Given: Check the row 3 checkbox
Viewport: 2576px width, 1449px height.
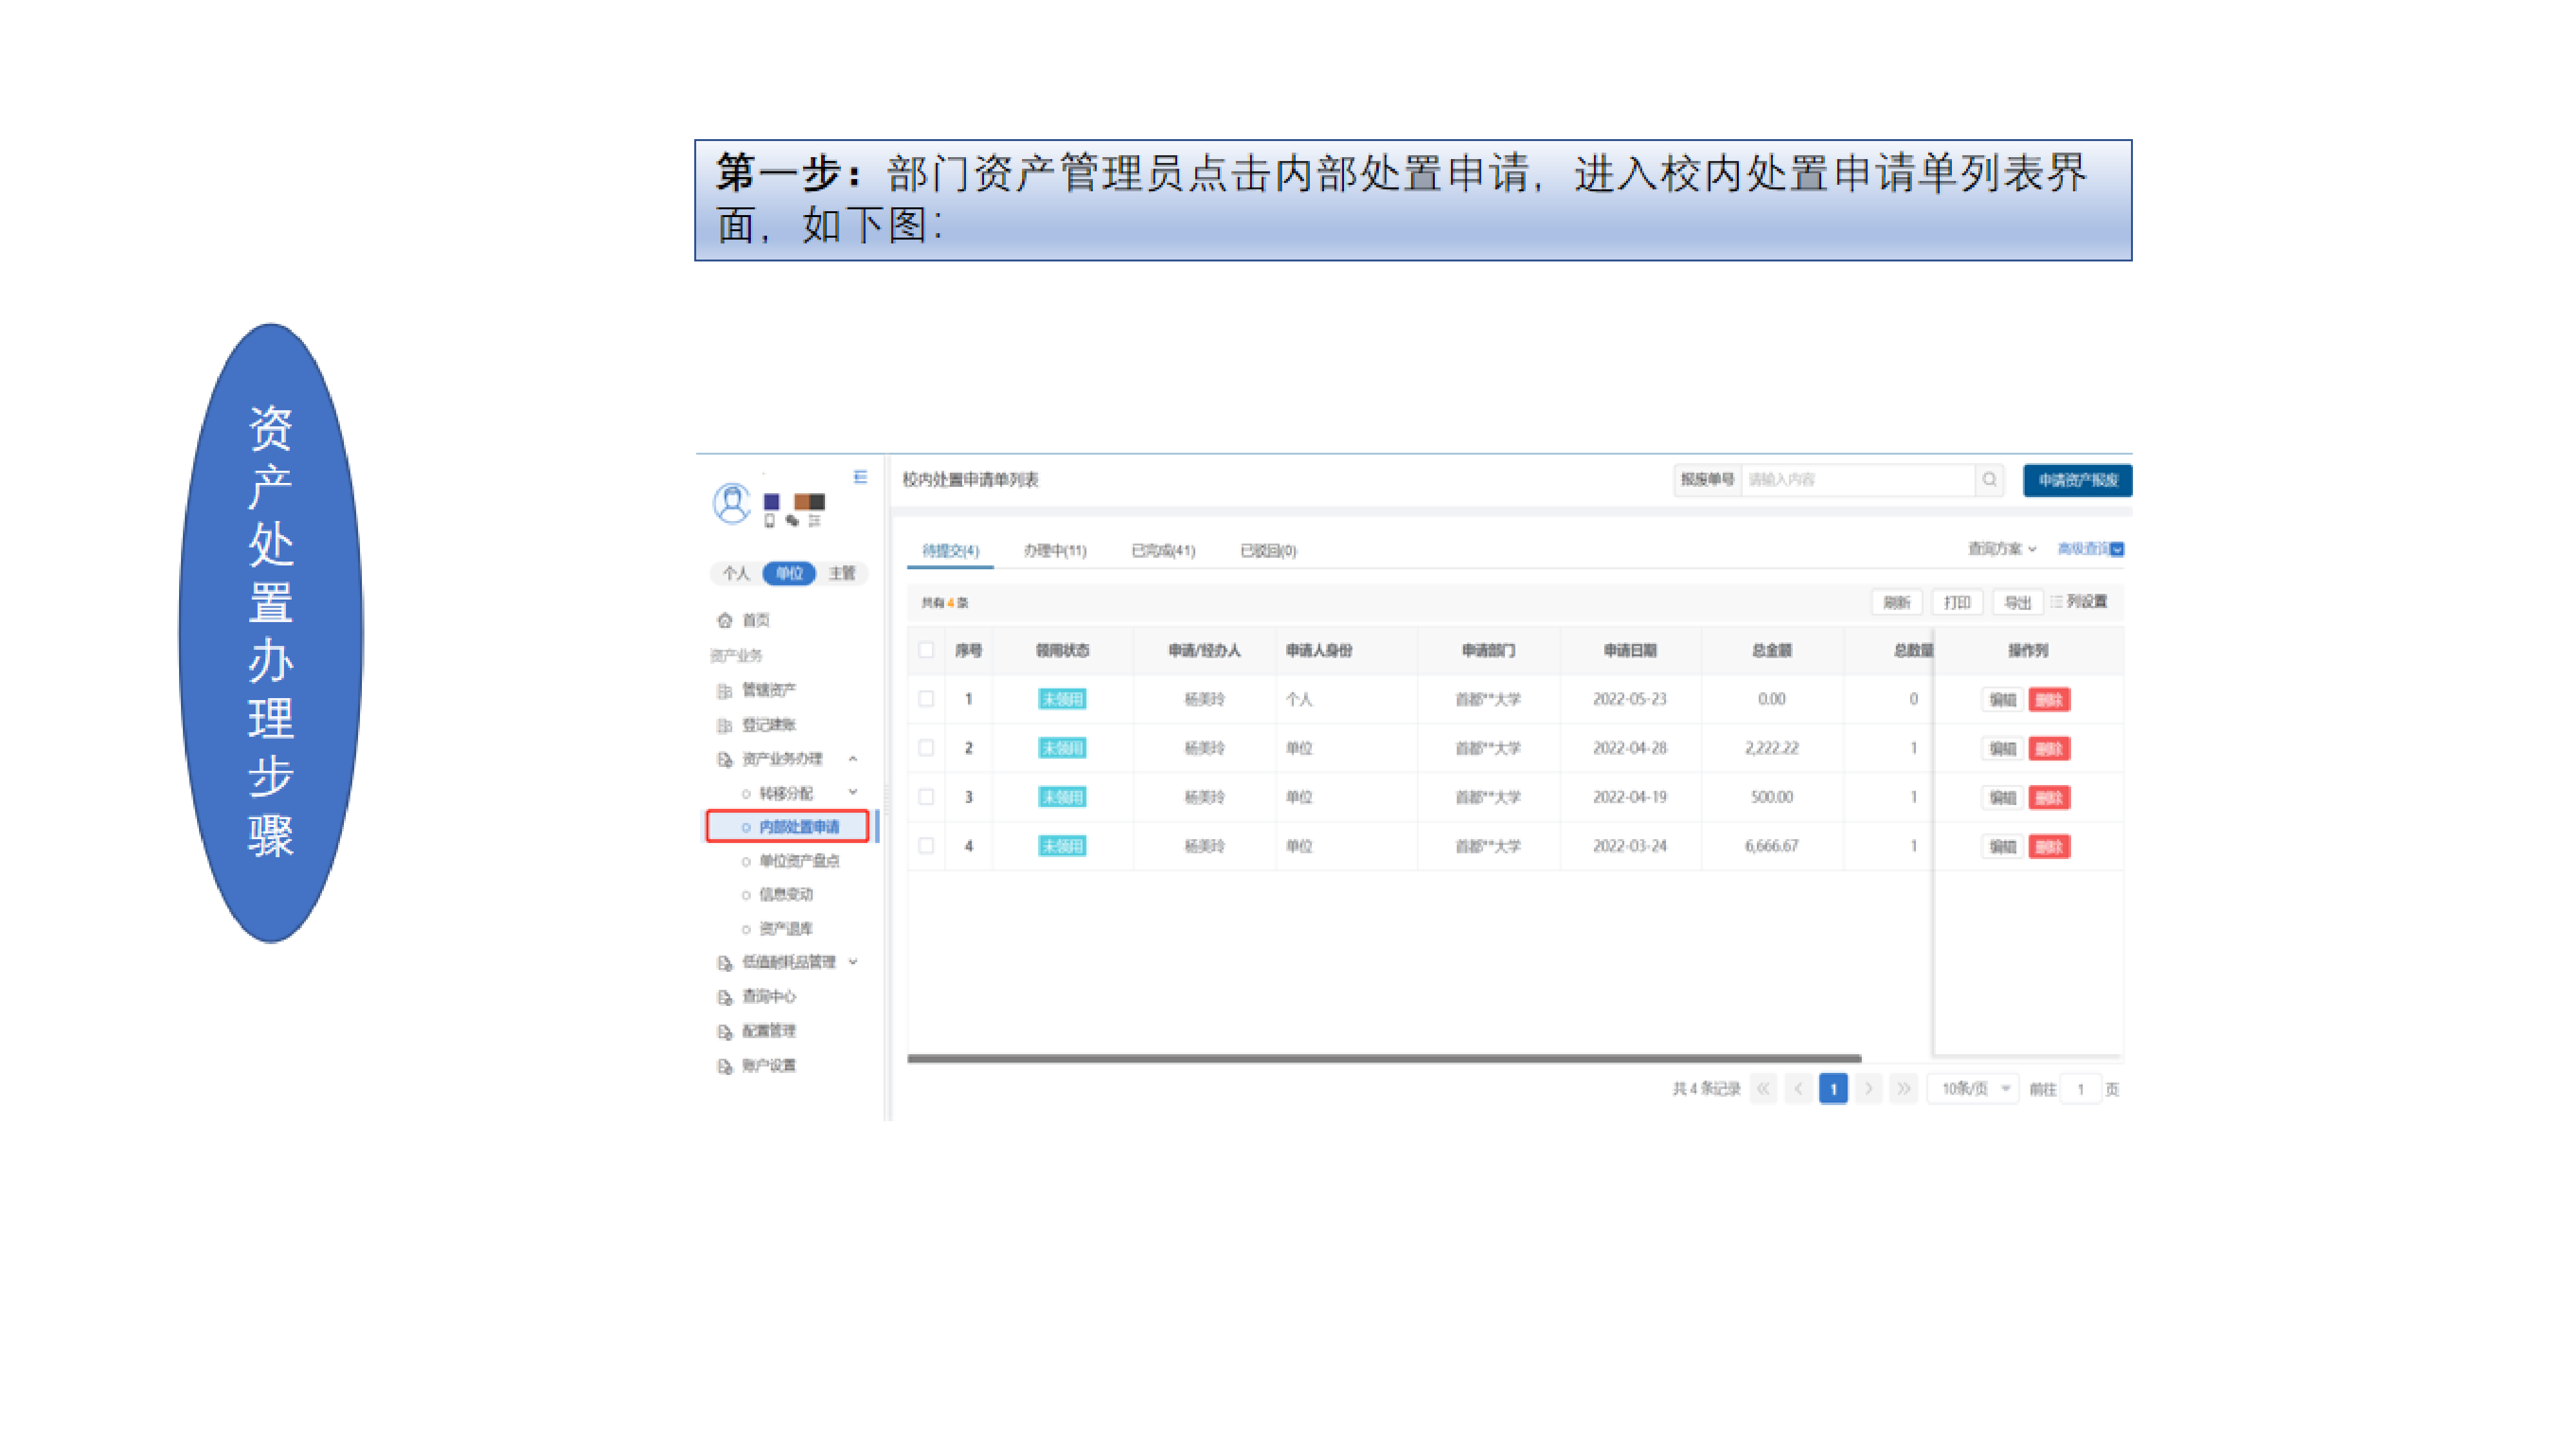Looking at the screenshot, I should click(926, 797).
